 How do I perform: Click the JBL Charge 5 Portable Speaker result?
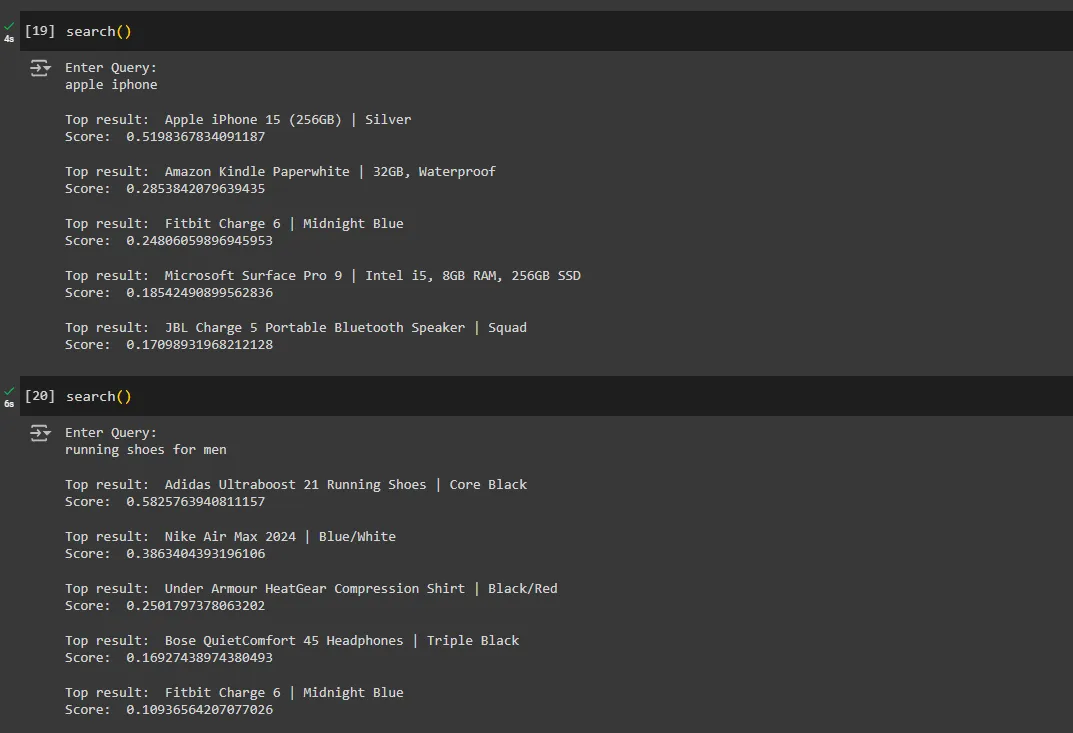[296, 328]
